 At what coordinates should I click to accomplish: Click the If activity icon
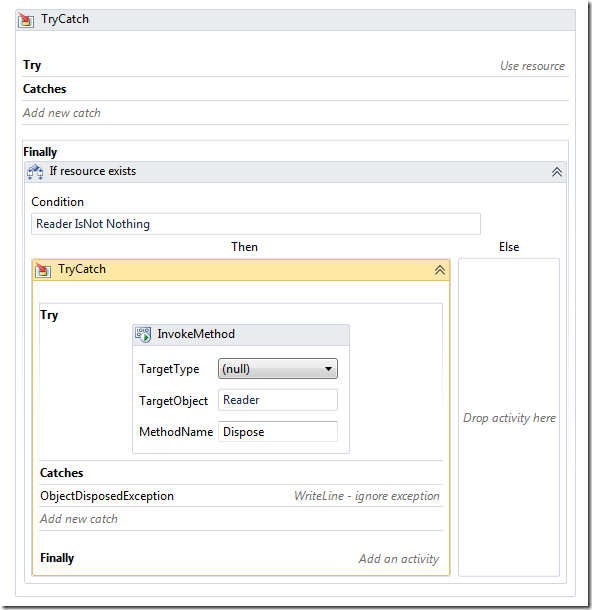pos(35,172)
